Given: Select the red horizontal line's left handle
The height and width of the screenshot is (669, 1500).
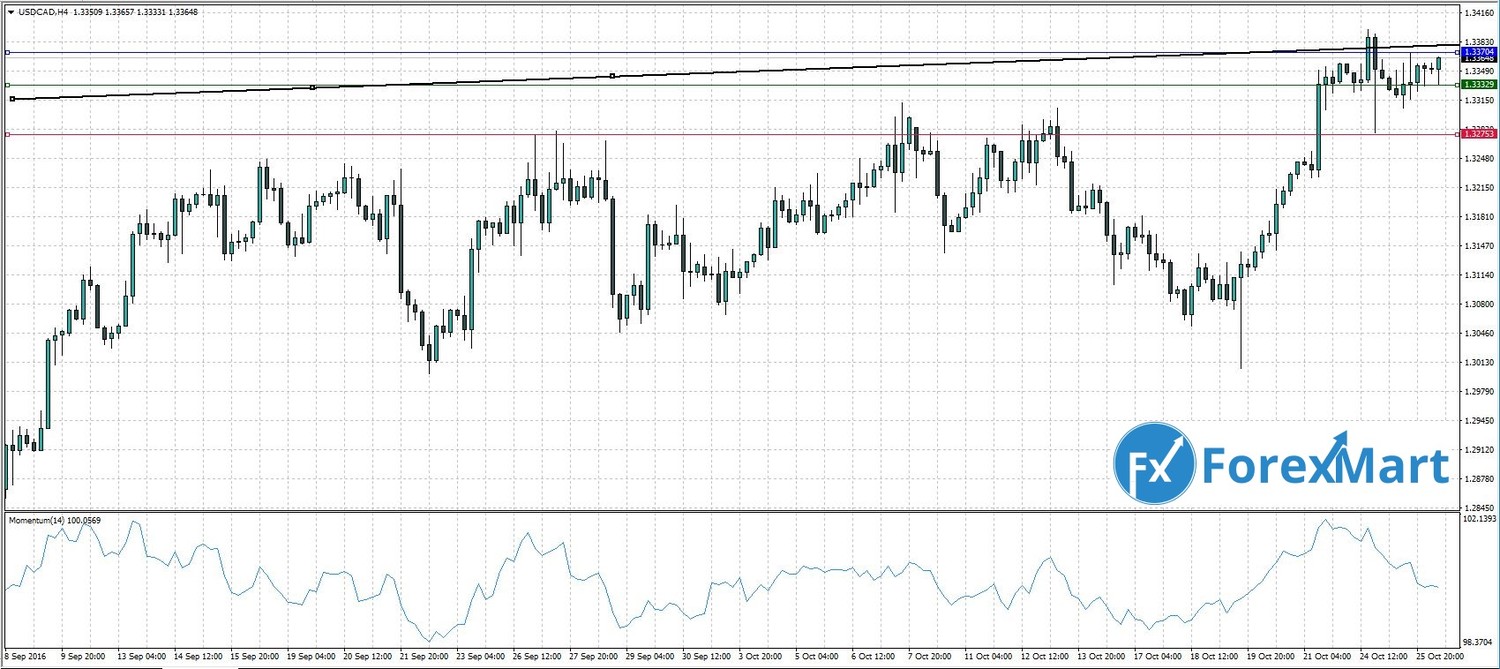Looking at the screenshot, I should (7, 134).
